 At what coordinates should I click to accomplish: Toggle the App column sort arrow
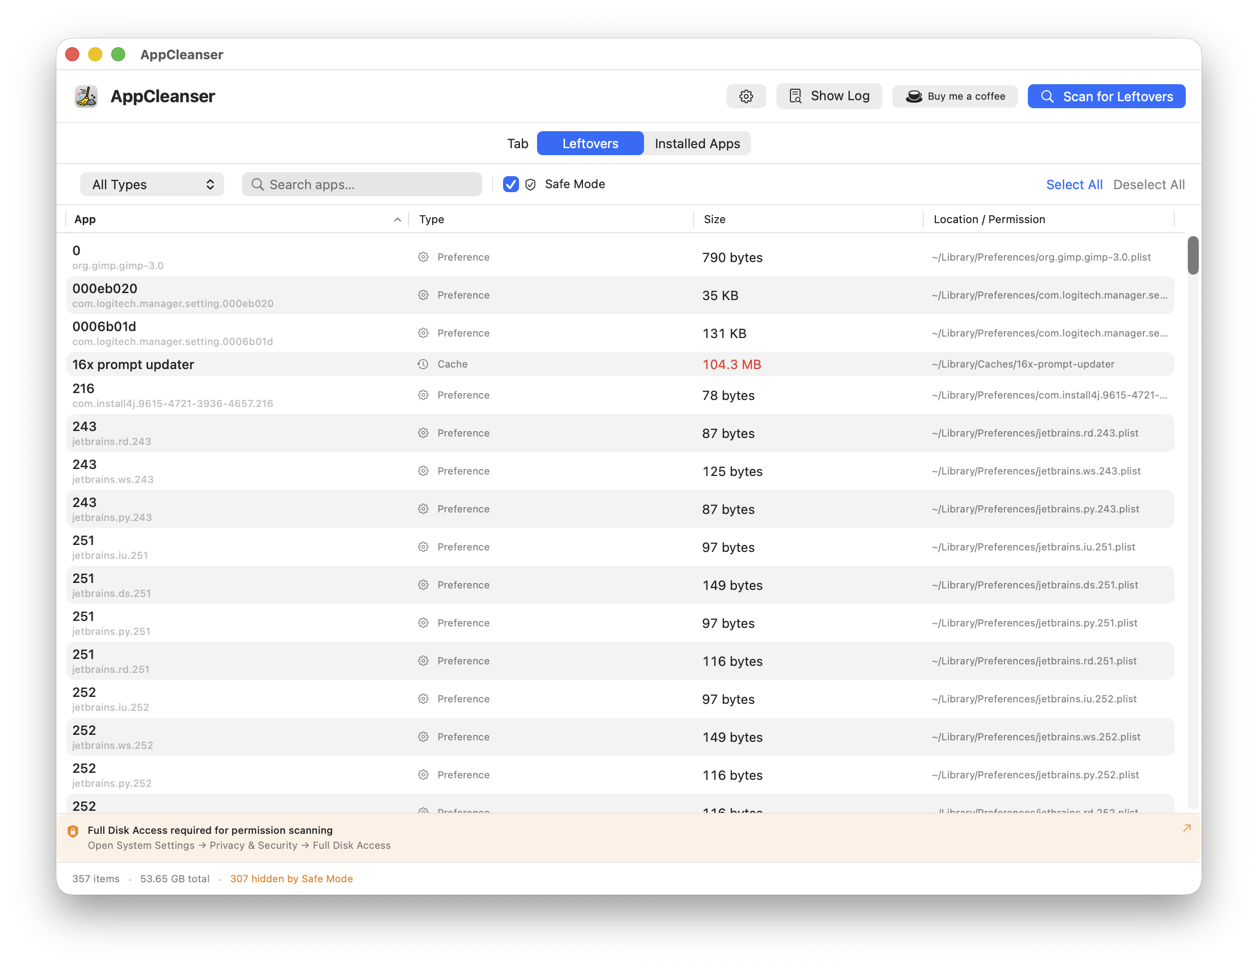[397, 220]
